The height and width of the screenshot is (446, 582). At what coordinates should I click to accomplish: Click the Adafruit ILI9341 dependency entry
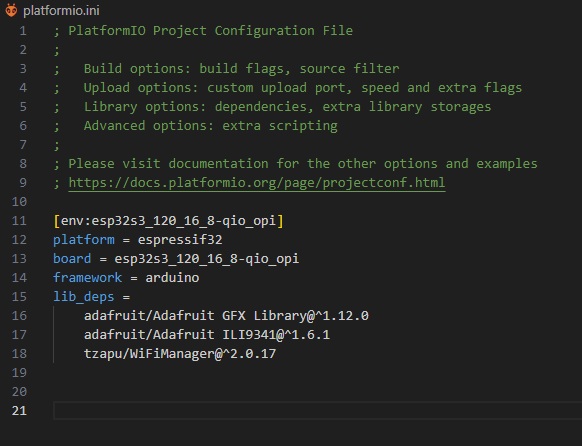click(207, 335)
